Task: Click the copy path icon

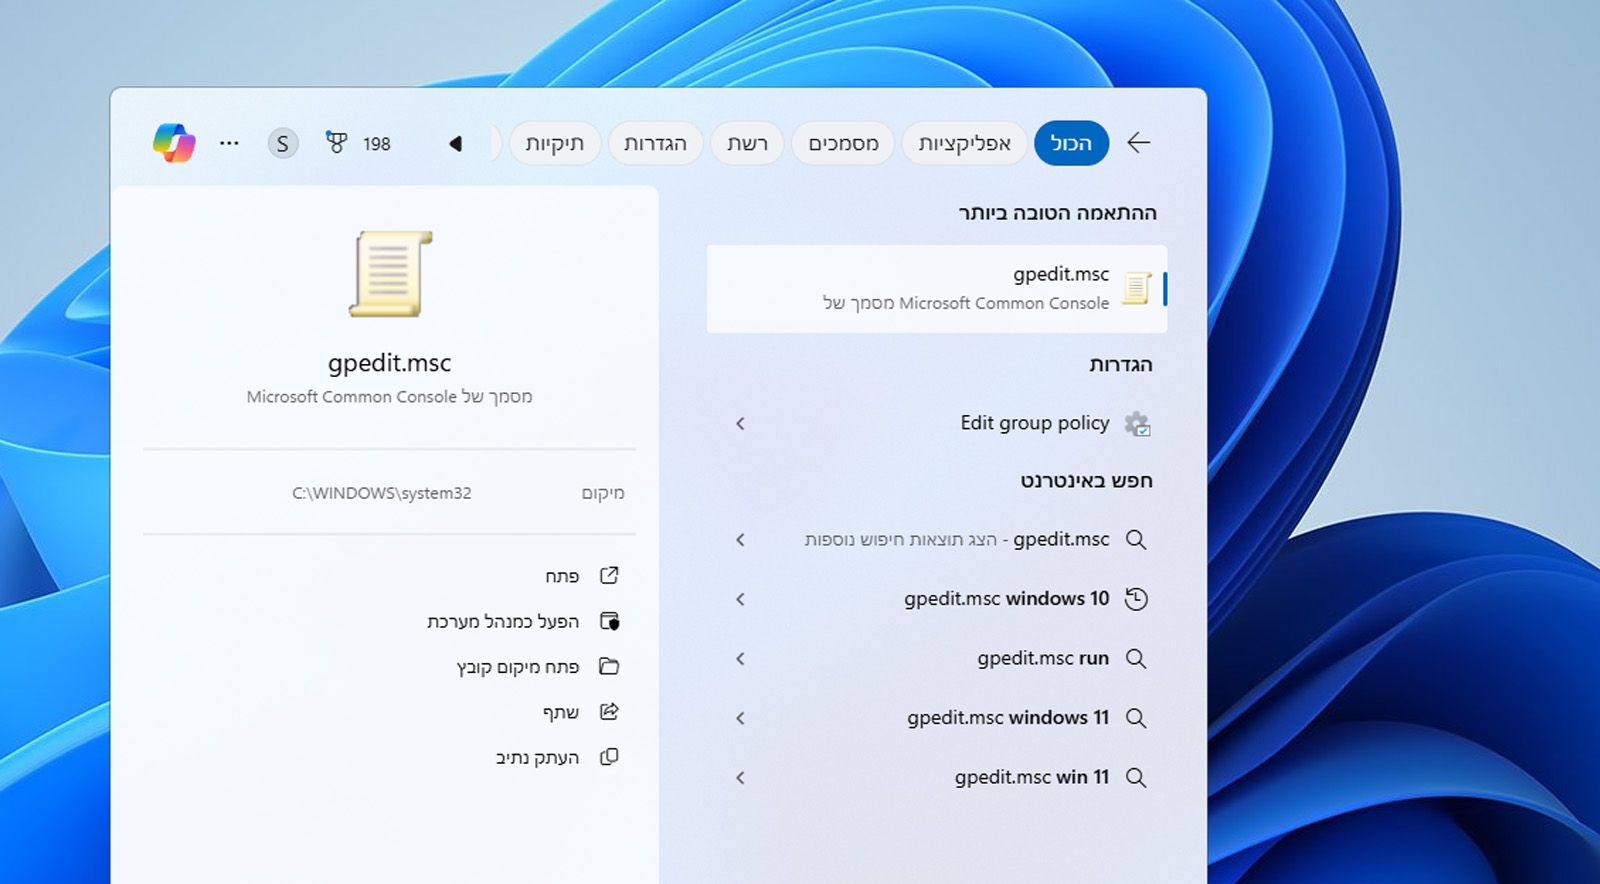Action: (609, 757)
